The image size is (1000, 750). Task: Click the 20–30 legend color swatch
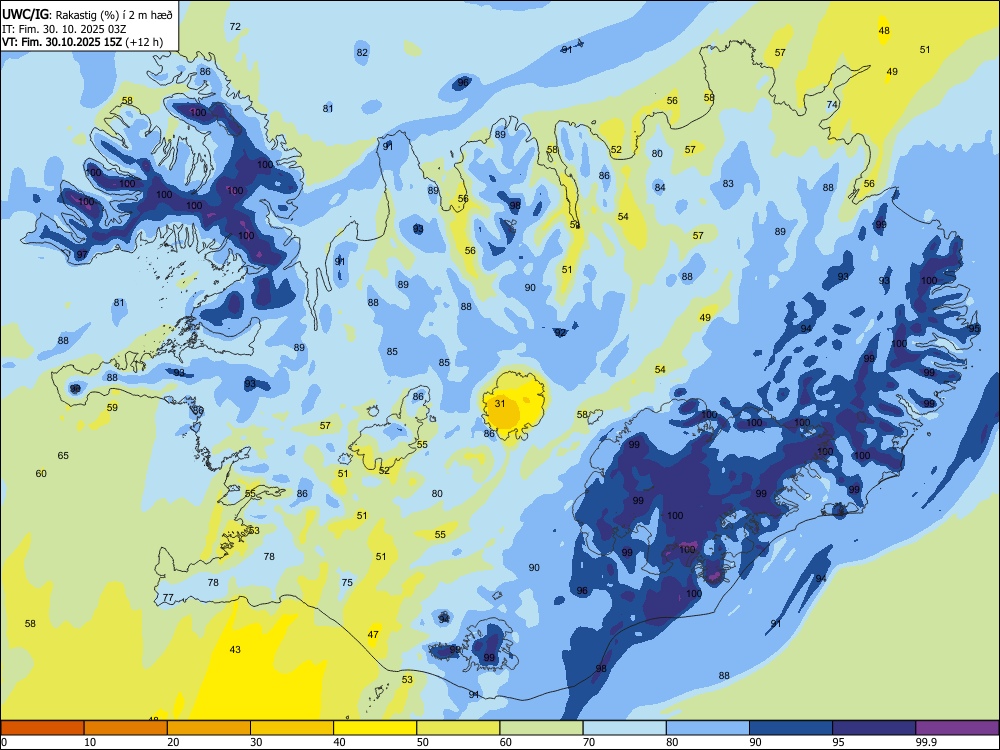(x=209, y=728)
